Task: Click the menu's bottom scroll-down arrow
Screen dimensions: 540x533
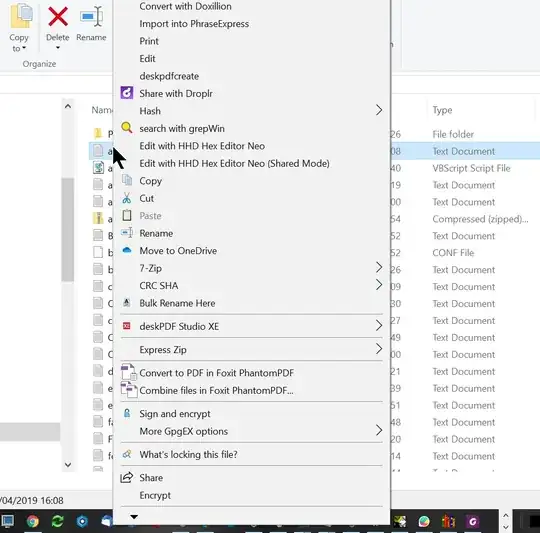Action: (x=134, y=516)
